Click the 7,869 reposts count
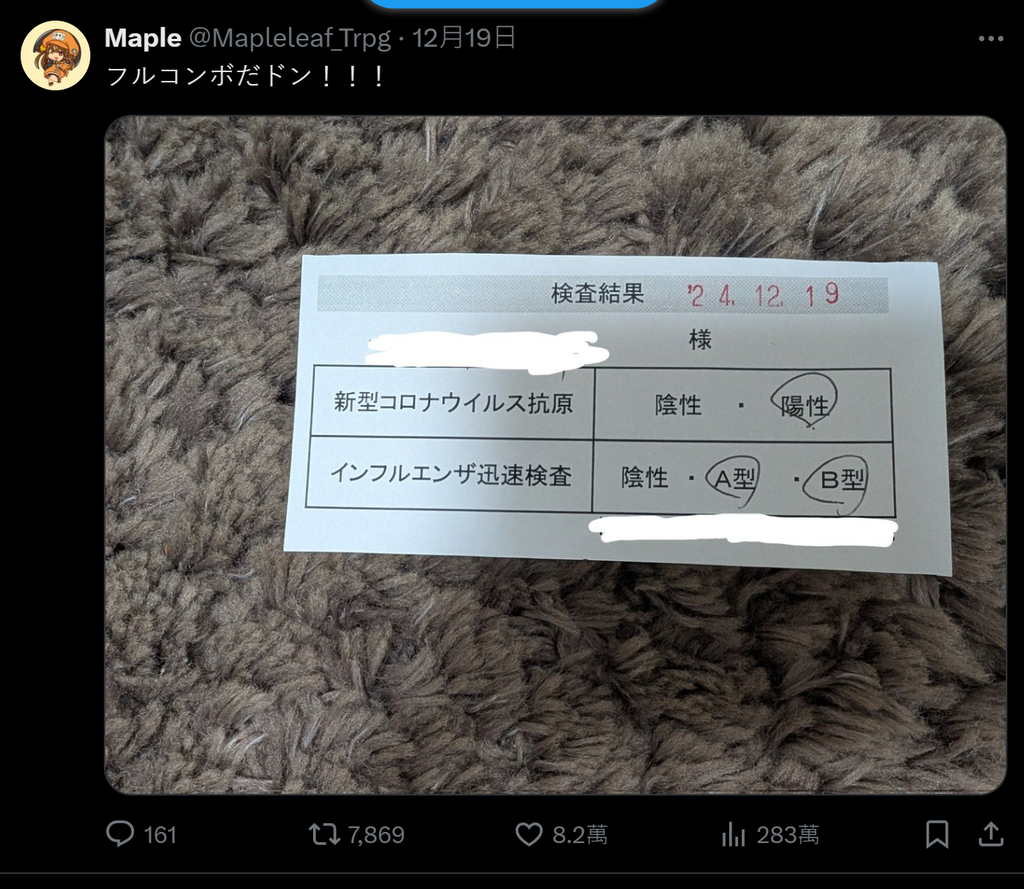The image size is (1024, 889). (x=376, y=835)
